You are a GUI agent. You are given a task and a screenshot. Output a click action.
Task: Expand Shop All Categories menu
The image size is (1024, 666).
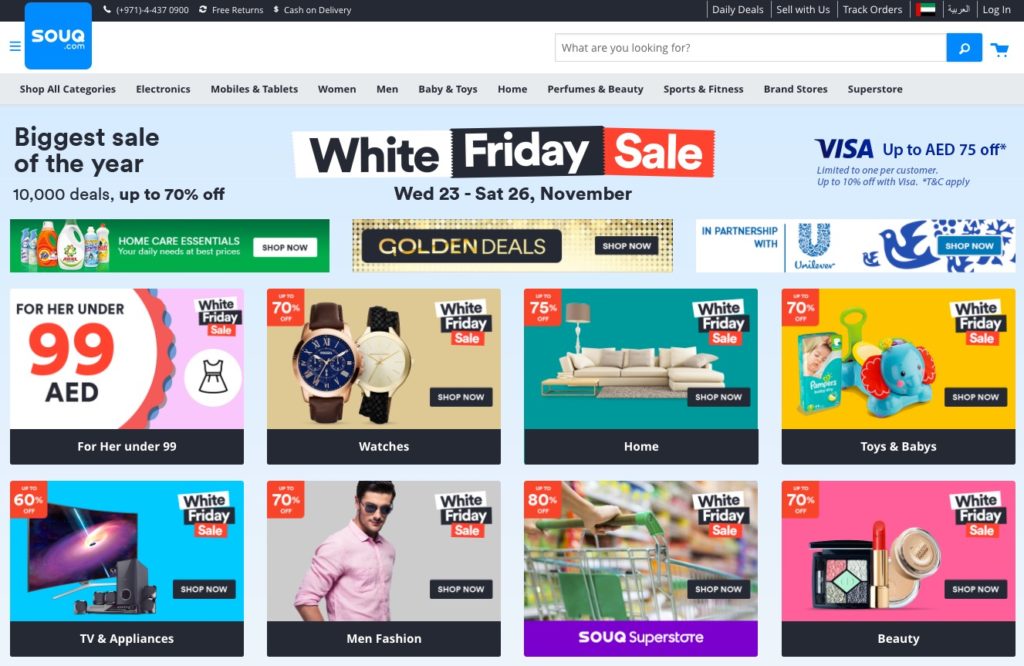pyautogui.click(x=67, y=89)
